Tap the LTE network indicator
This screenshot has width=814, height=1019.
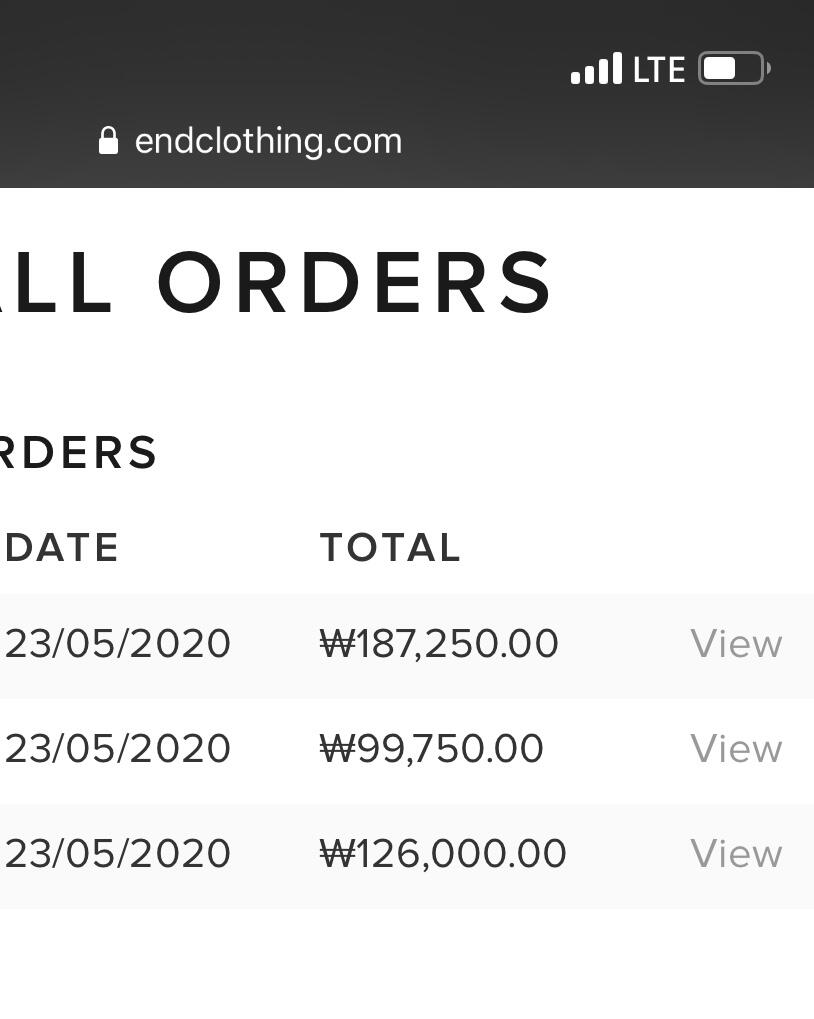(659, 69)
